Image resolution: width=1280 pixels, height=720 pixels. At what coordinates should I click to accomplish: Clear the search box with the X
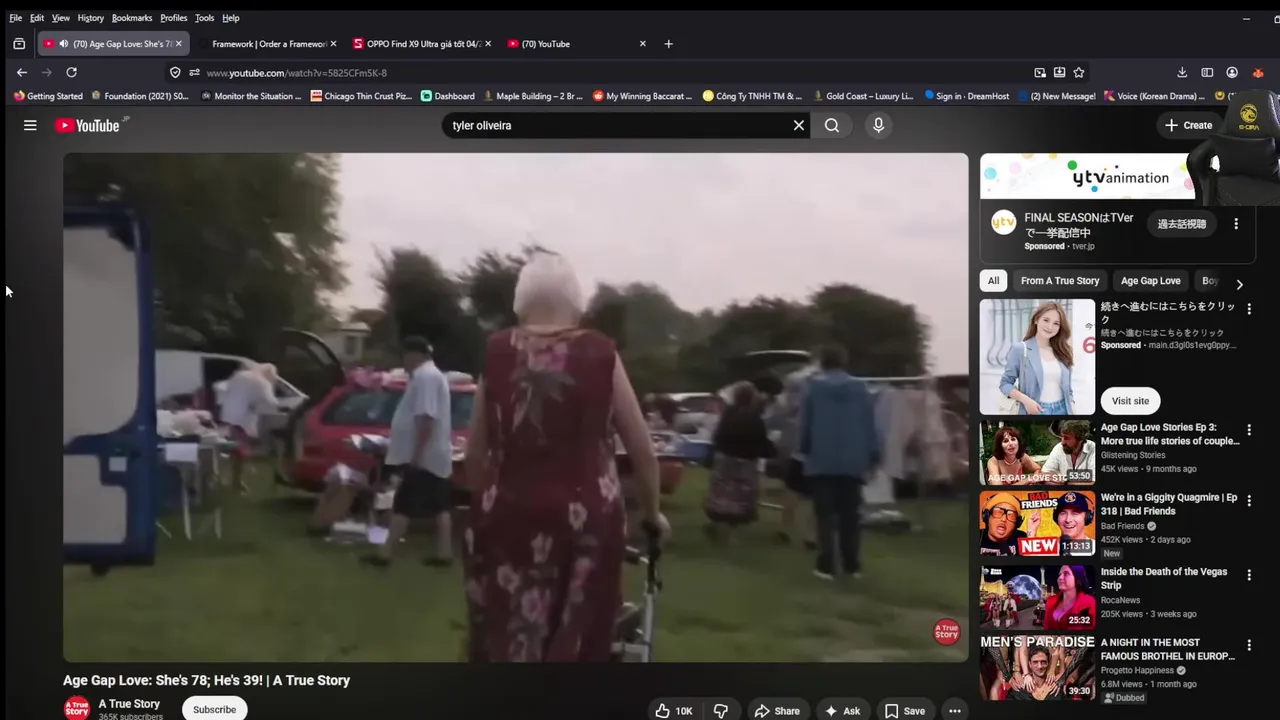point(799,125)
